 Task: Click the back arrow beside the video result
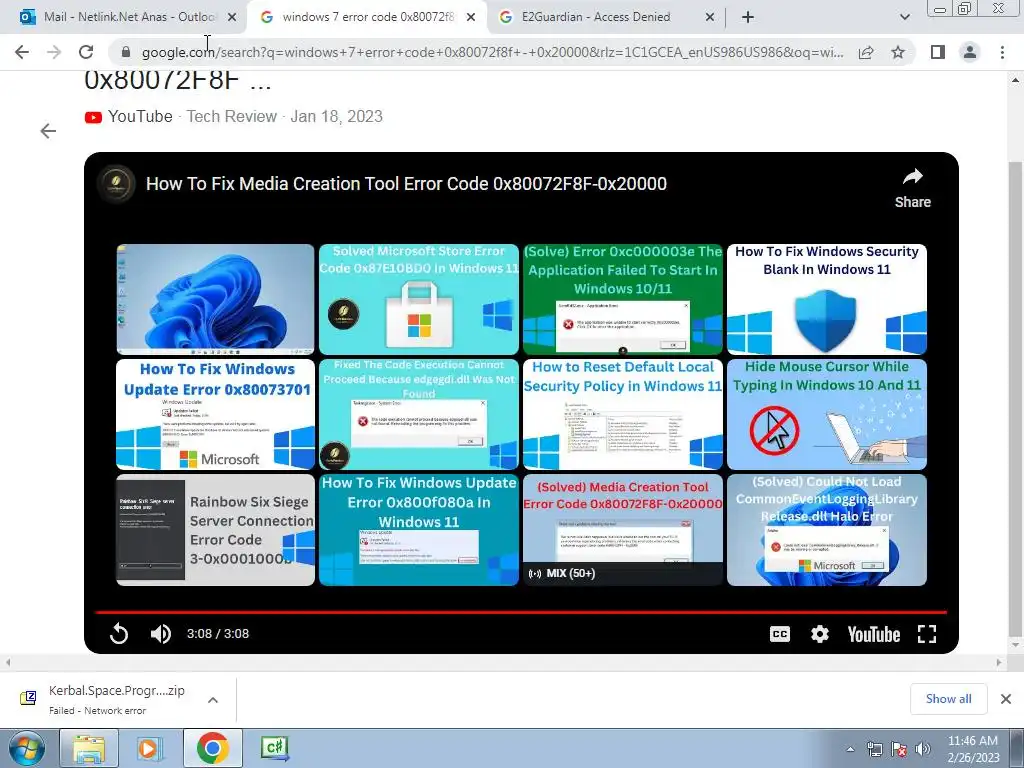(x=48, y=131)
